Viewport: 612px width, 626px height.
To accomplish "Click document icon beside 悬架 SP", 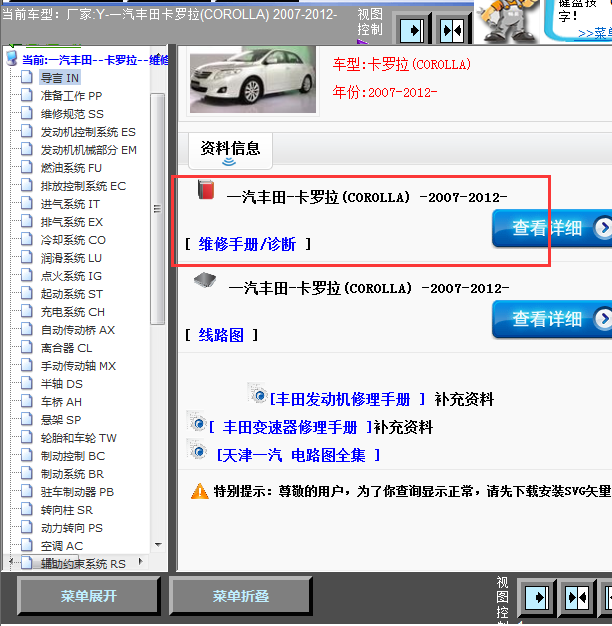I will click(27, 419).
